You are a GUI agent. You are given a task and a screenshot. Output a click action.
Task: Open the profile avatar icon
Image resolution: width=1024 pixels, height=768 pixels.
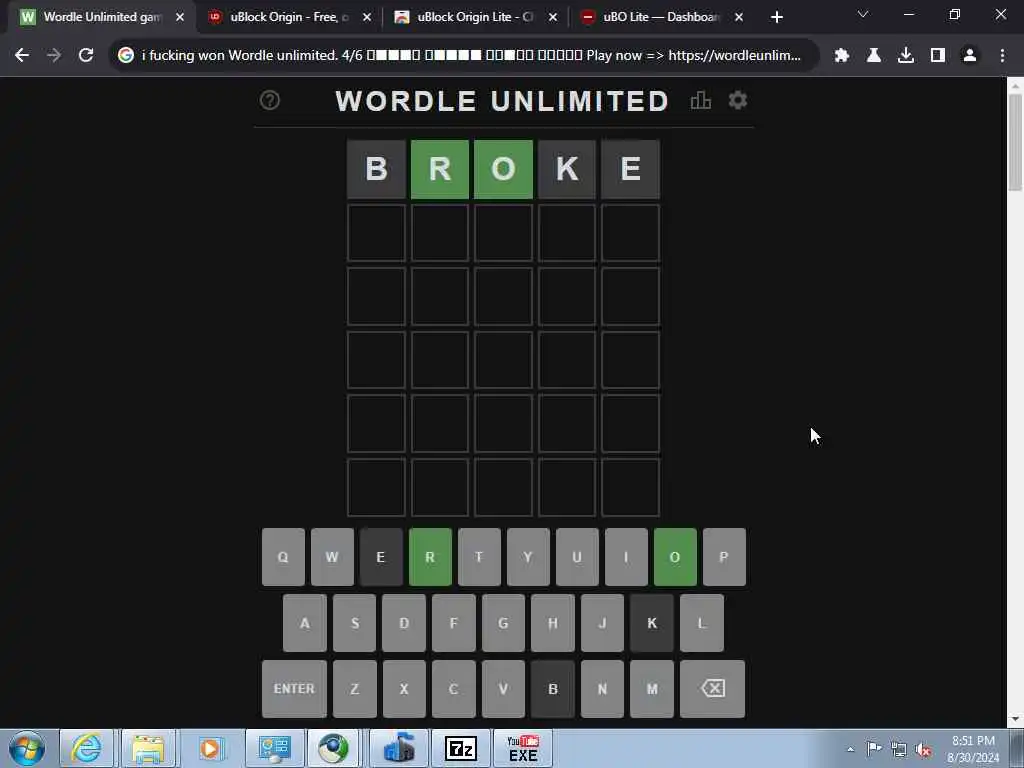(x=970, y=56)
